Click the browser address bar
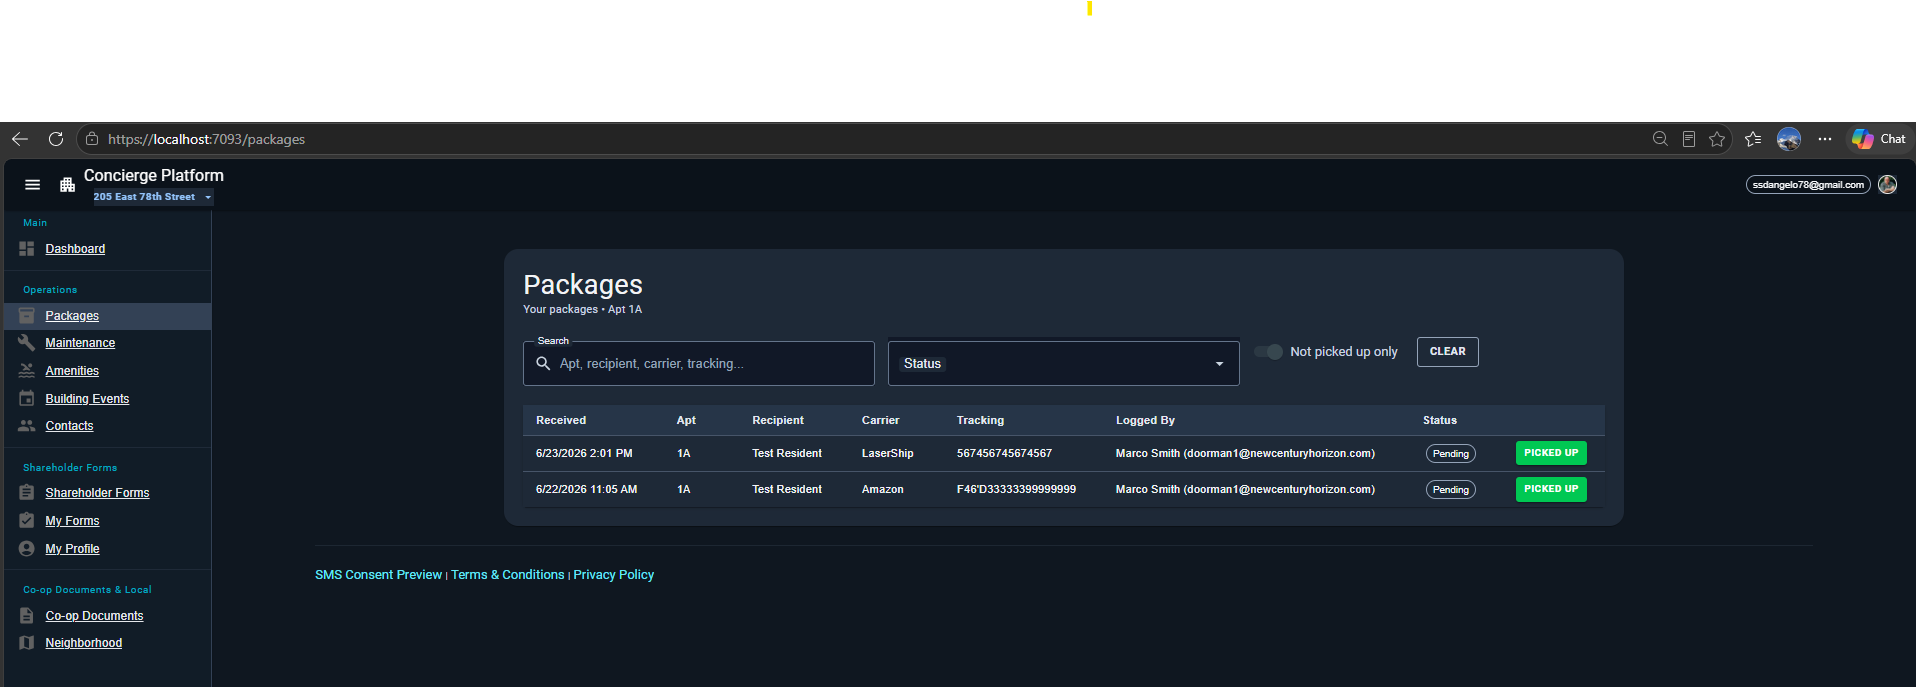This screenshot has height=687, width=1916. (x=860, y=139)
